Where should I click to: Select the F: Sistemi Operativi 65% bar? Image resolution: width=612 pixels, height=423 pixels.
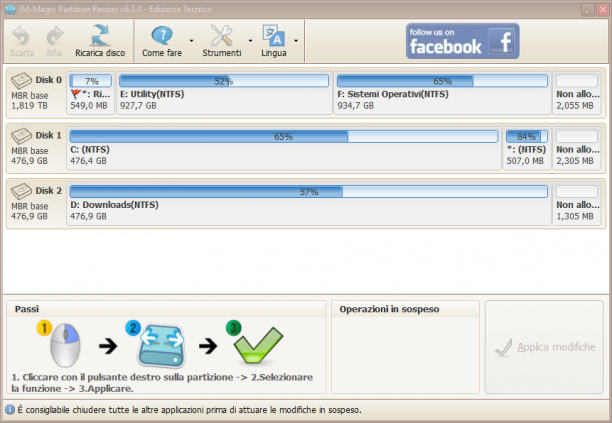(x=442, y=81)
